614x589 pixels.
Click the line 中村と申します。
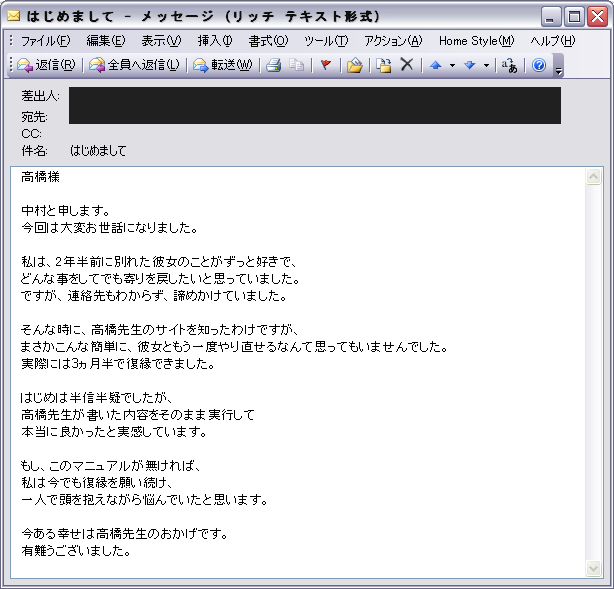tap(65, 211)
